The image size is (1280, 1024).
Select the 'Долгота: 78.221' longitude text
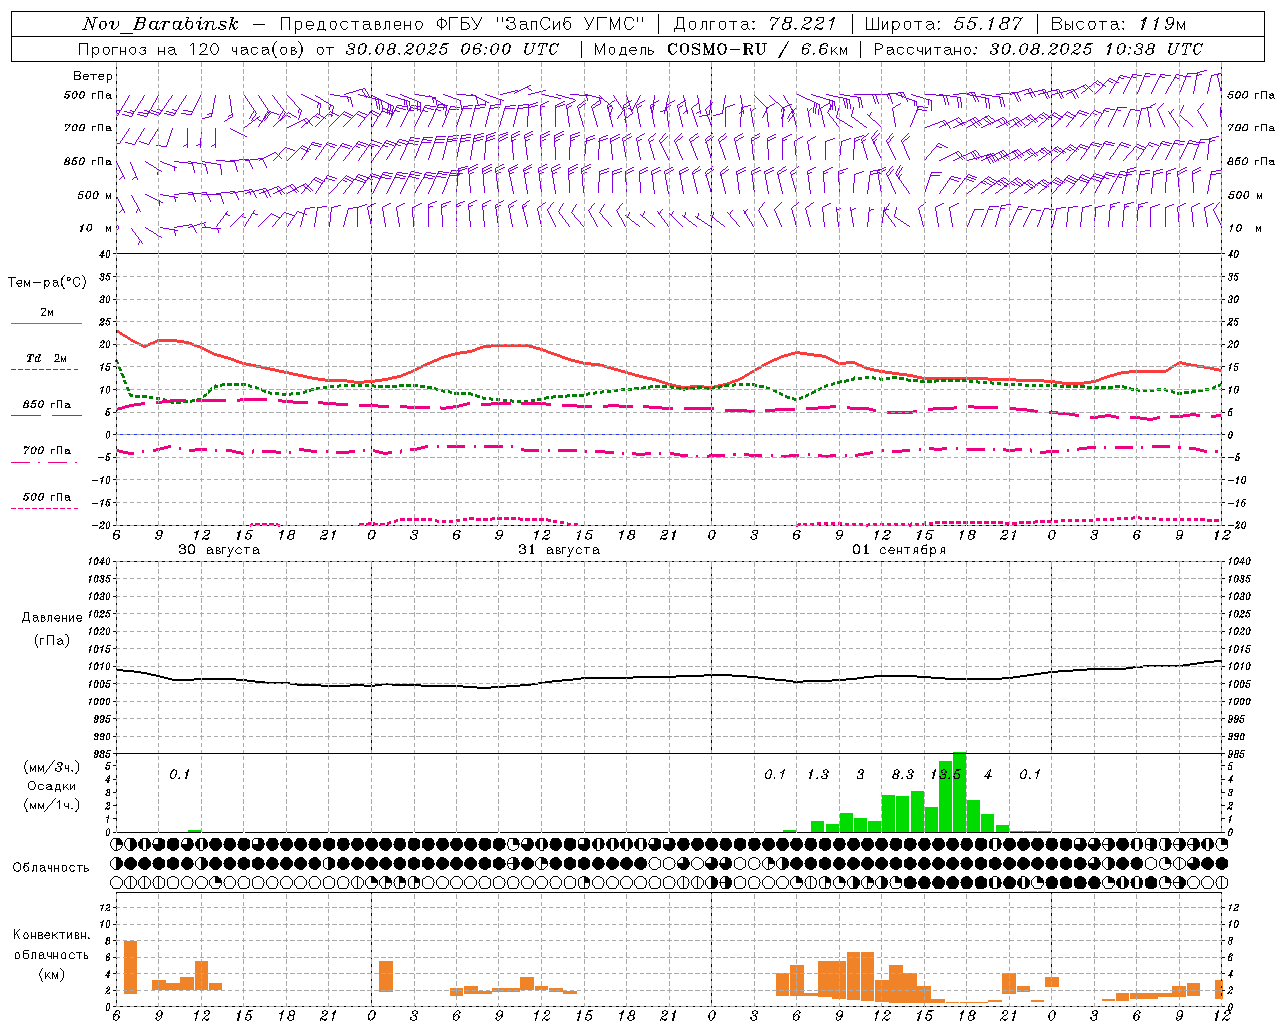pos(755,24)
